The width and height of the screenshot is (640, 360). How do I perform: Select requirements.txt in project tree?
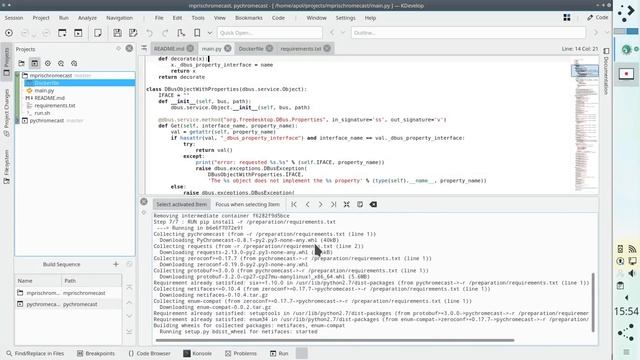(55, 106)
